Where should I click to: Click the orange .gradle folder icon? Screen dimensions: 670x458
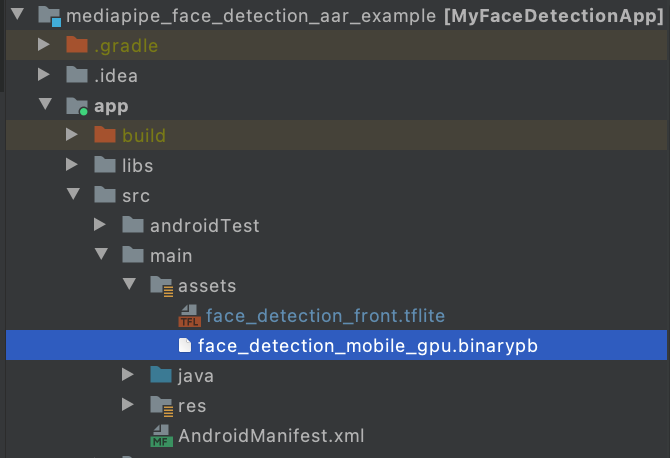point(77,46)
